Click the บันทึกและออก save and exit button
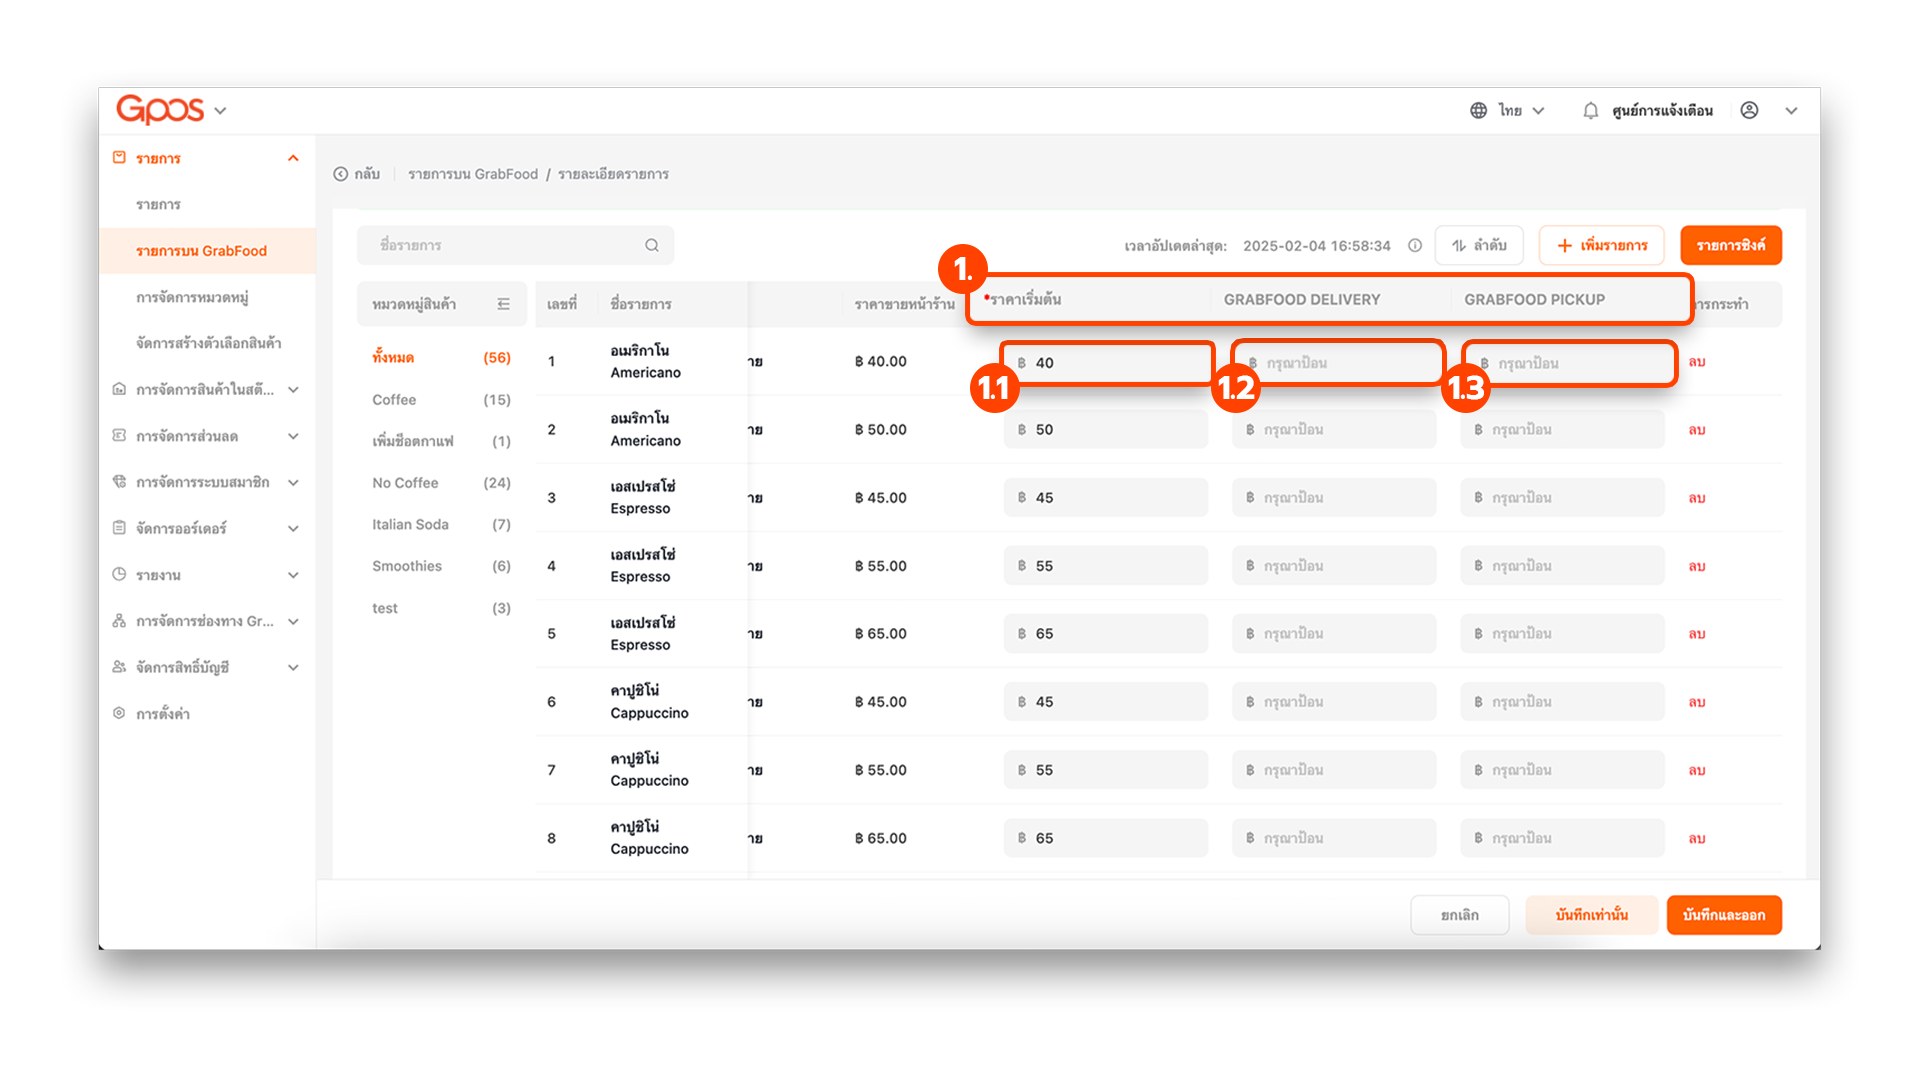The width and height of the screenshot is (1920, 1080). coord(1724,915)
